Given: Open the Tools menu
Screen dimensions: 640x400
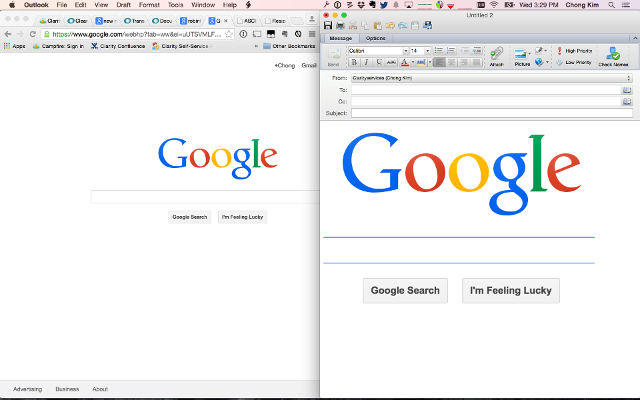Looking at the screenshot, I should click(x=176, y=5).
